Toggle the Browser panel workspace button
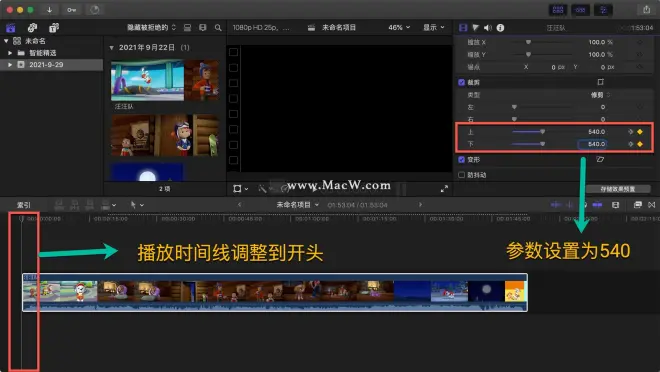The width and height of the screenshot is (660, 372). (x=558, y=10)
